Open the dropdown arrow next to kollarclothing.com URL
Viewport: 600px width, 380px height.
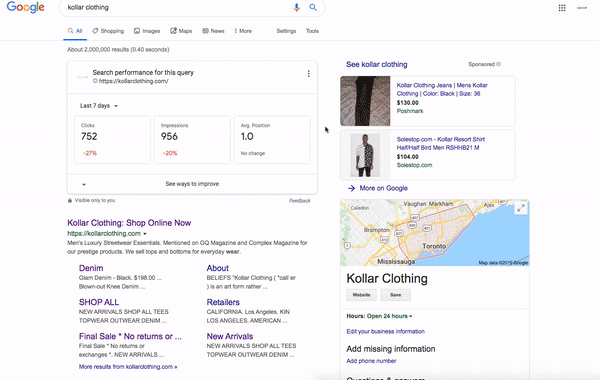point(145,233)
